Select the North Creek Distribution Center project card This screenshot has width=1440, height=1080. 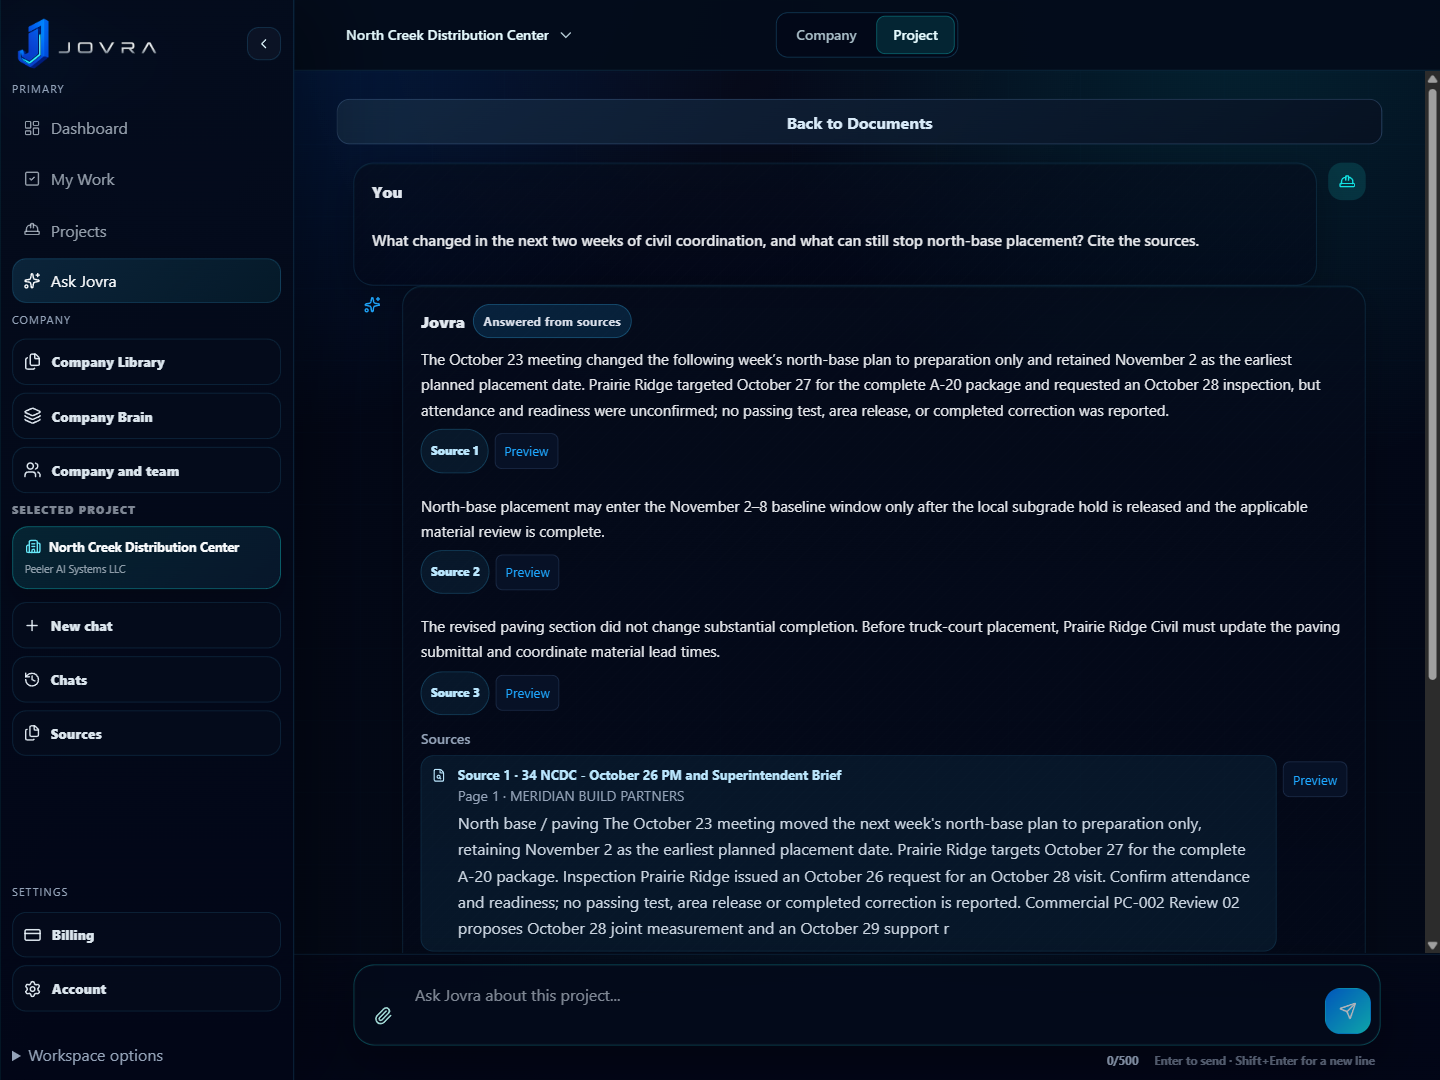click(x=146, y=557)
